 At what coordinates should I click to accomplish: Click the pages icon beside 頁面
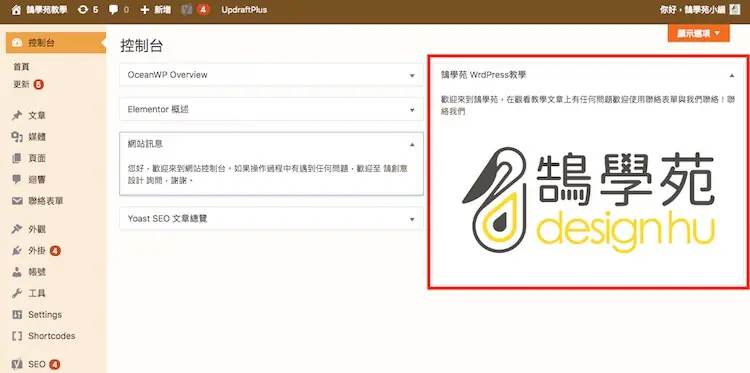click(17, 158)
